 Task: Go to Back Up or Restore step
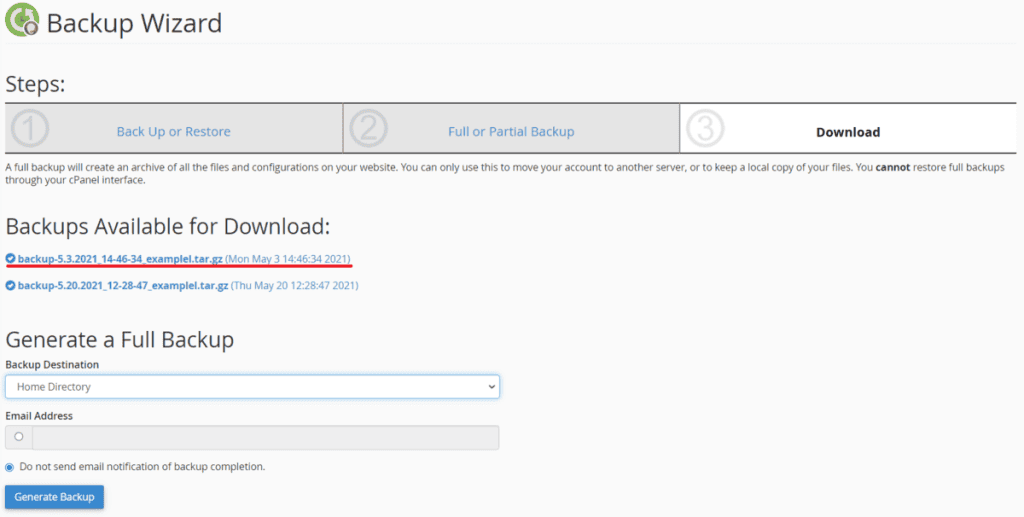click(x=174, y=131)
